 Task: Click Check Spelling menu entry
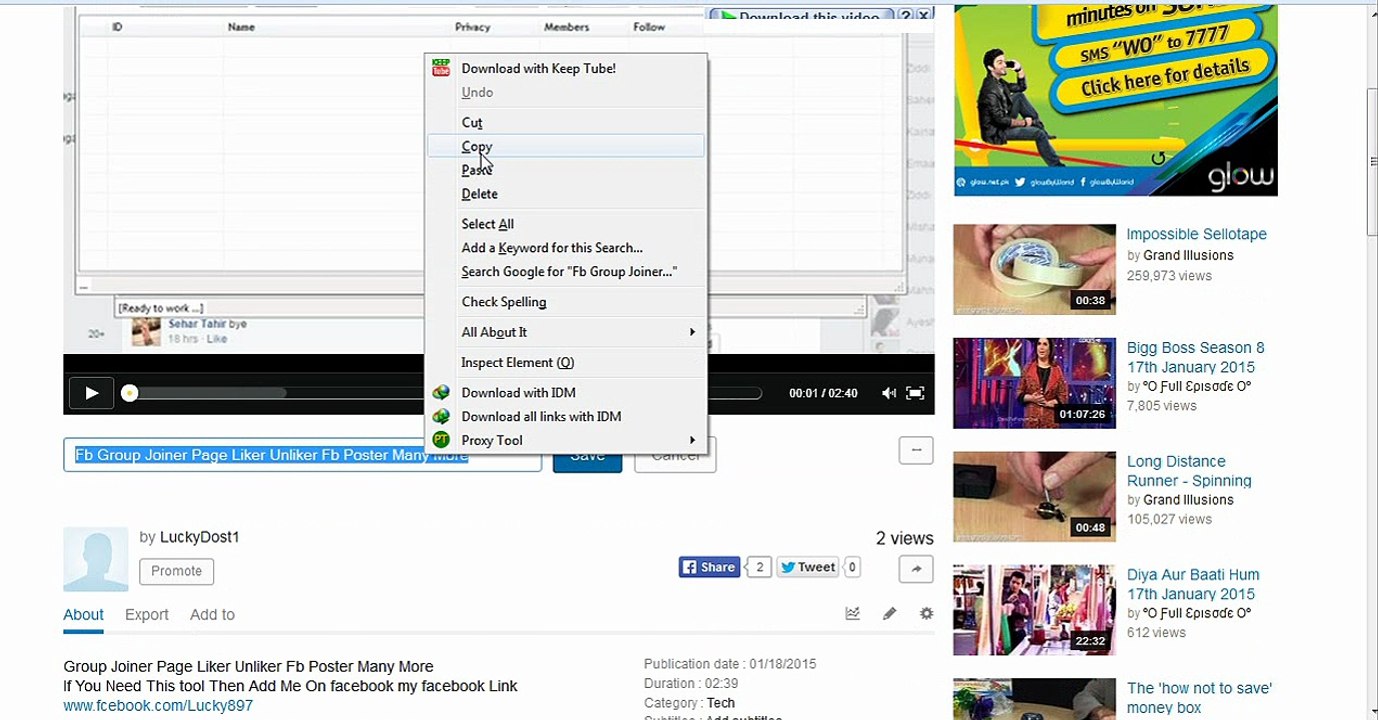(x=567, y=302)
